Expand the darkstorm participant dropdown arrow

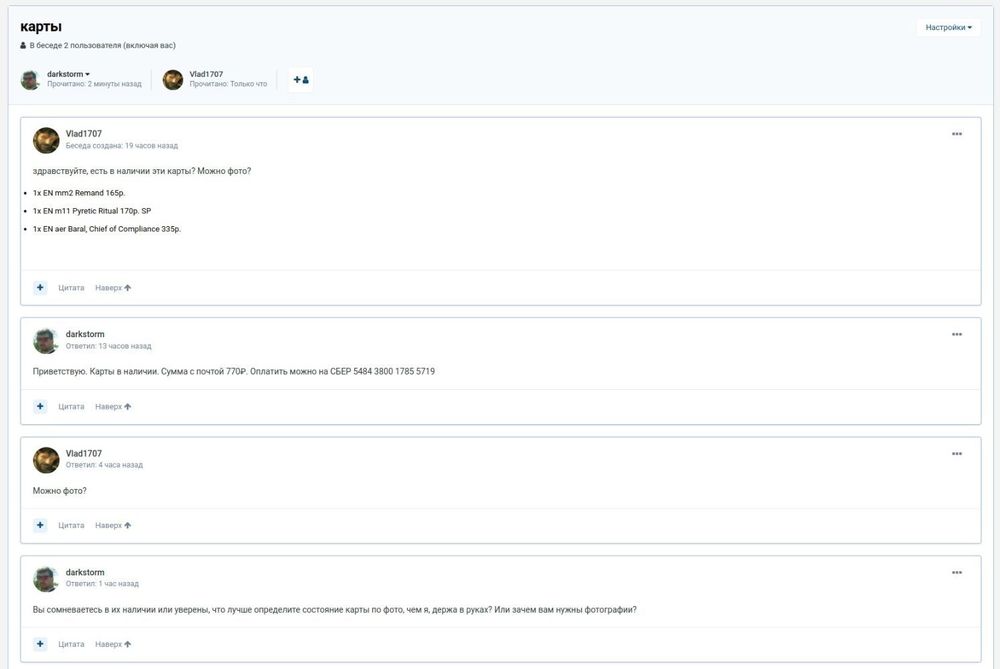(x=88, y=74)
